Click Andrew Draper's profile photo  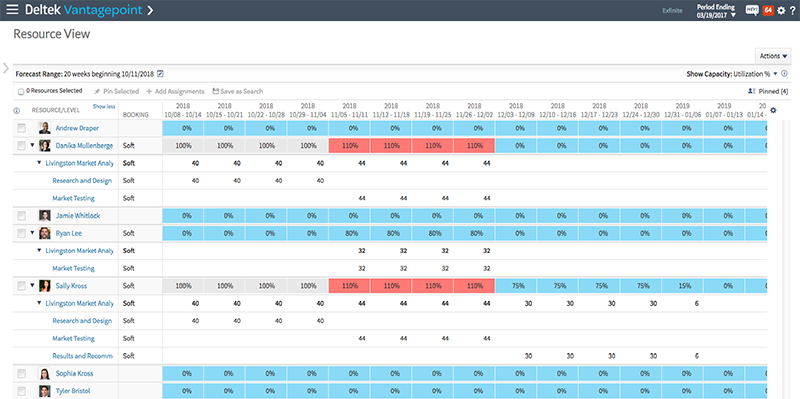point(45,128)
